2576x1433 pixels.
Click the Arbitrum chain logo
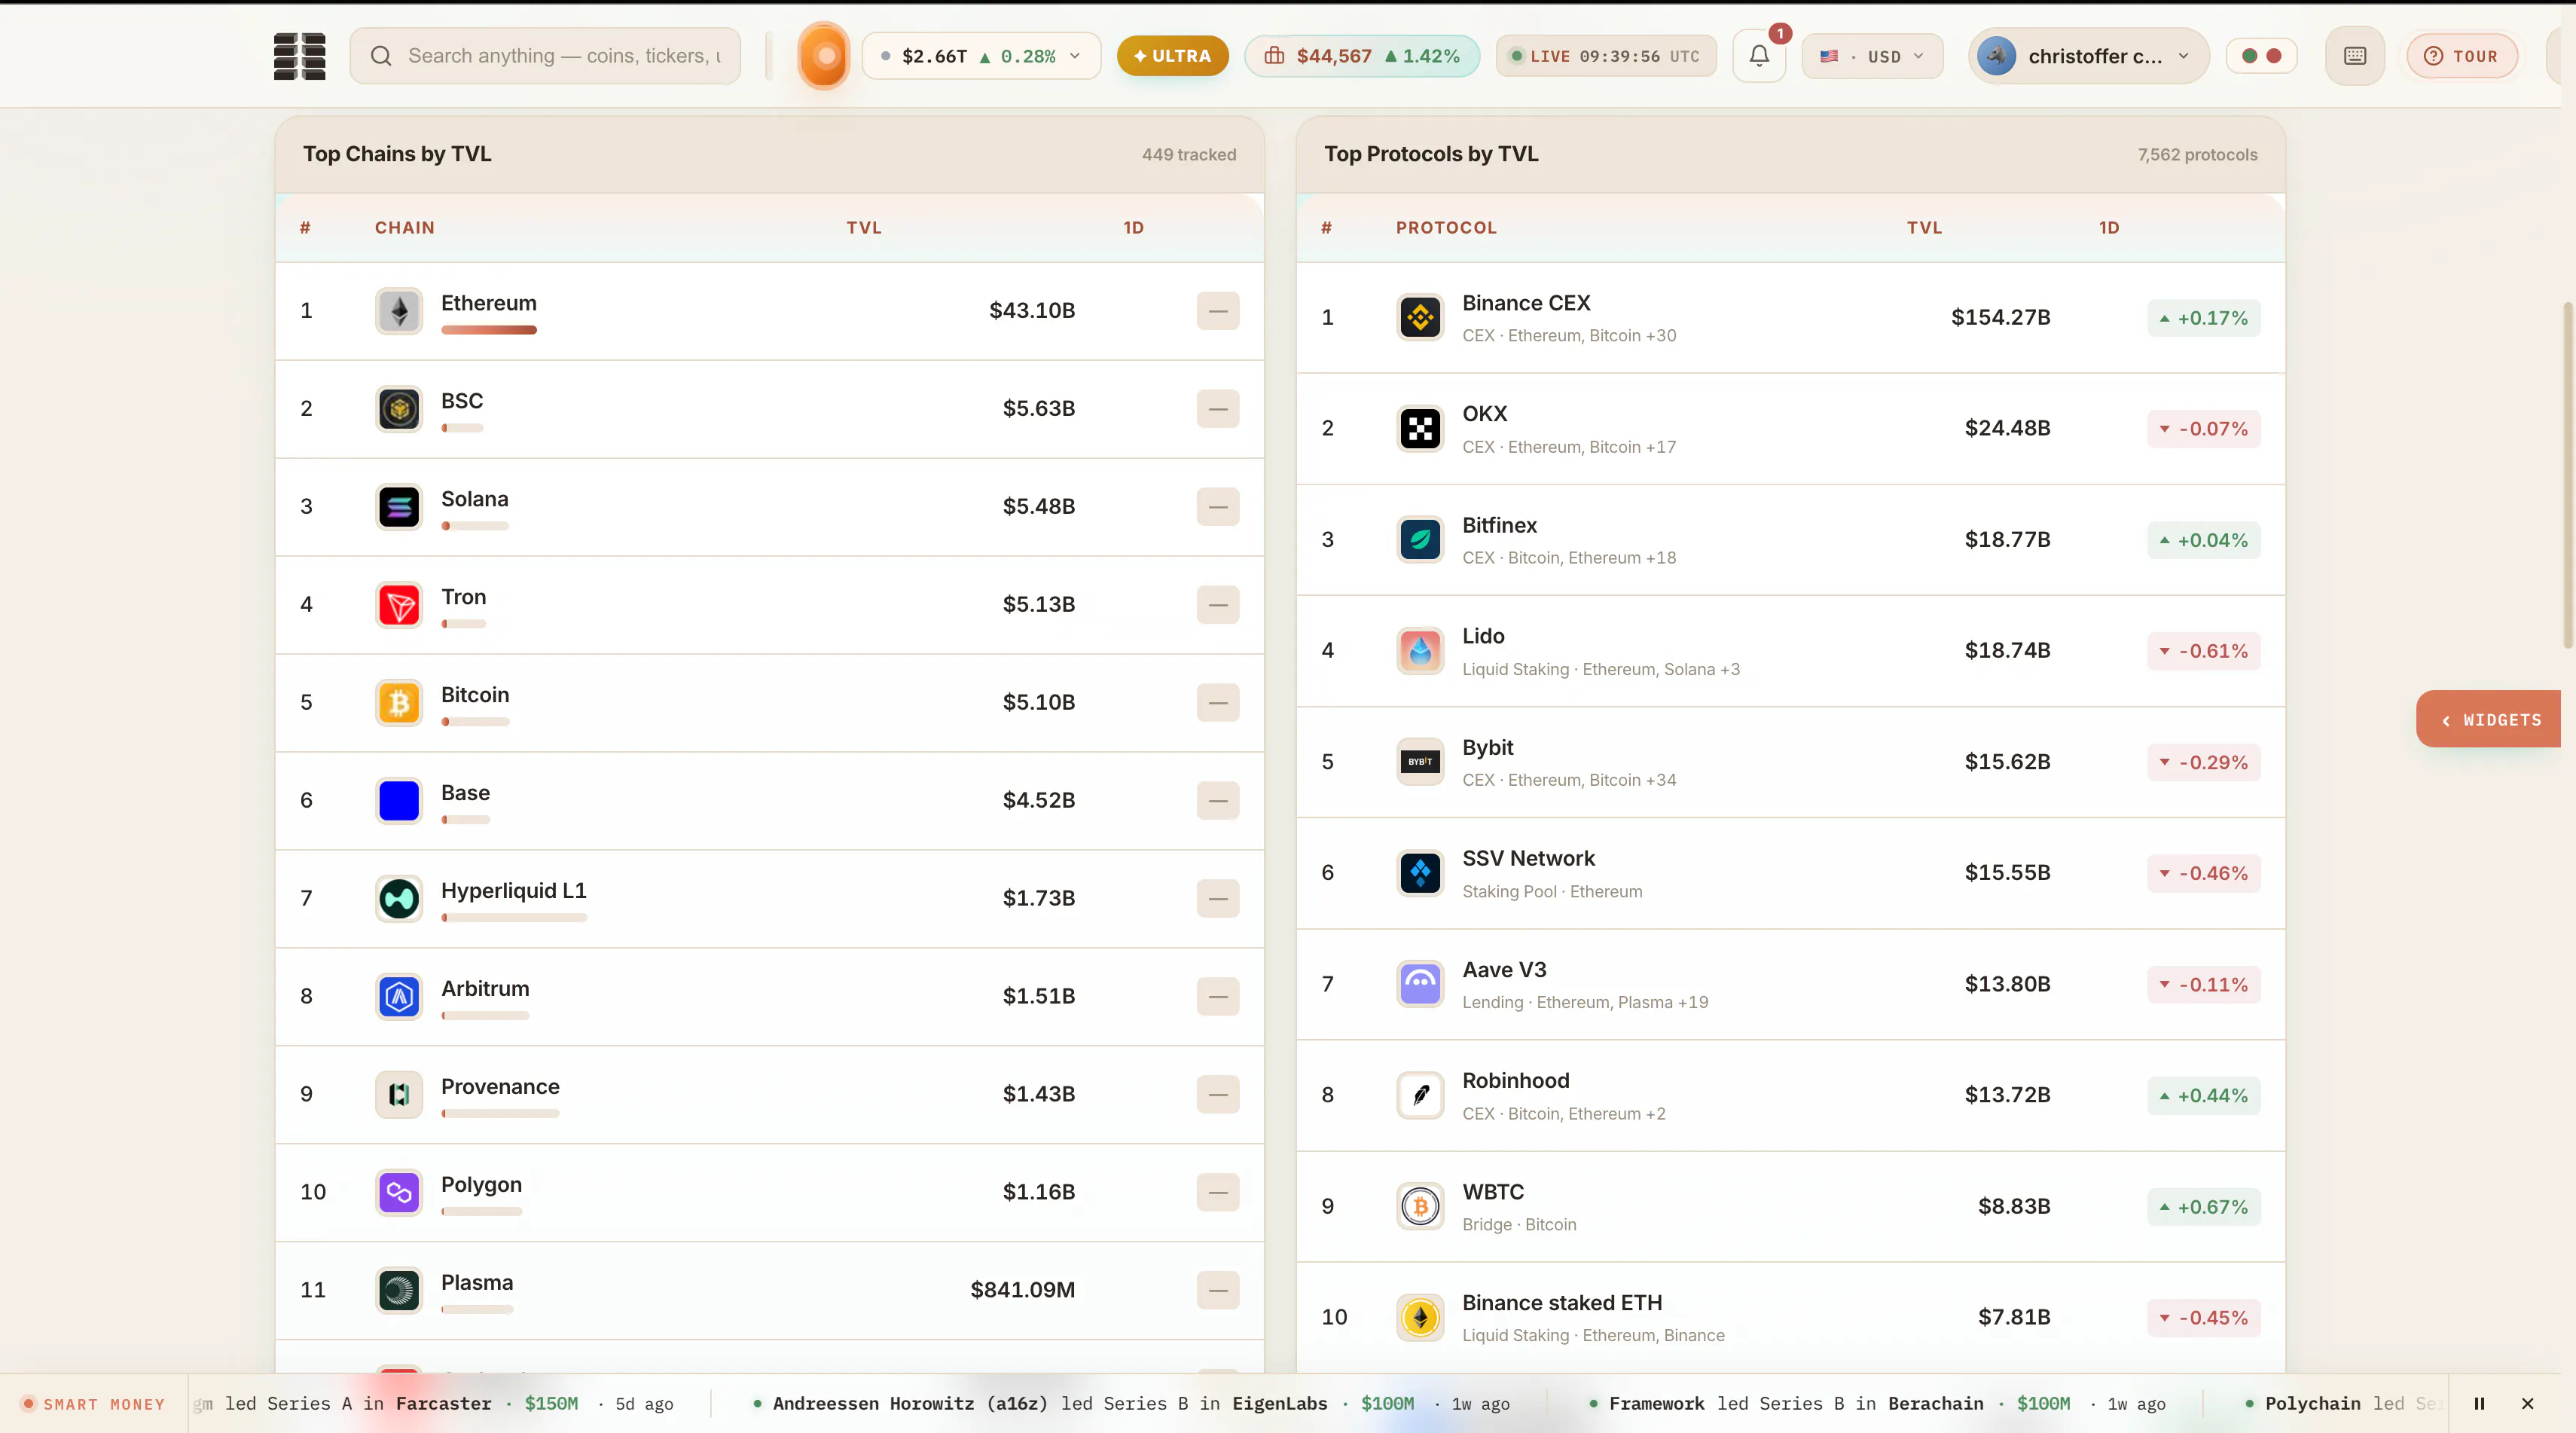pyautogui.click(x=399, y=997)
